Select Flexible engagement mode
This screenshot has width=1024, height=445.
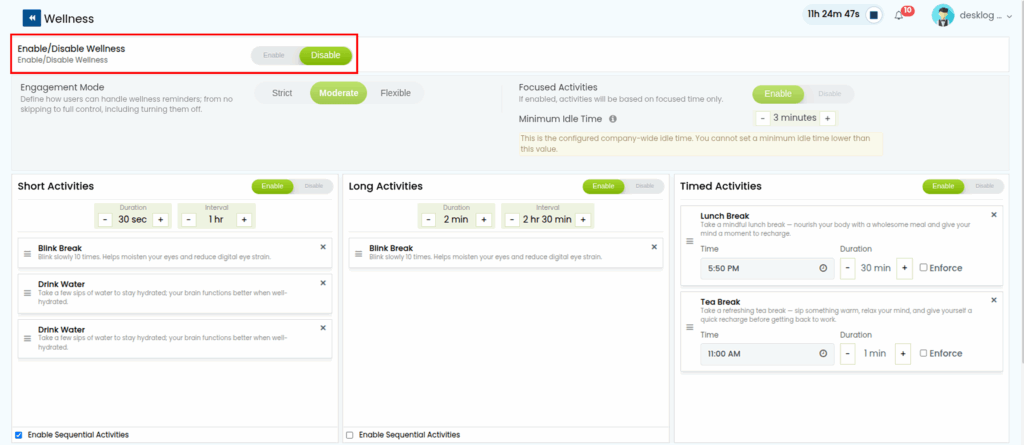click(395, 93)
